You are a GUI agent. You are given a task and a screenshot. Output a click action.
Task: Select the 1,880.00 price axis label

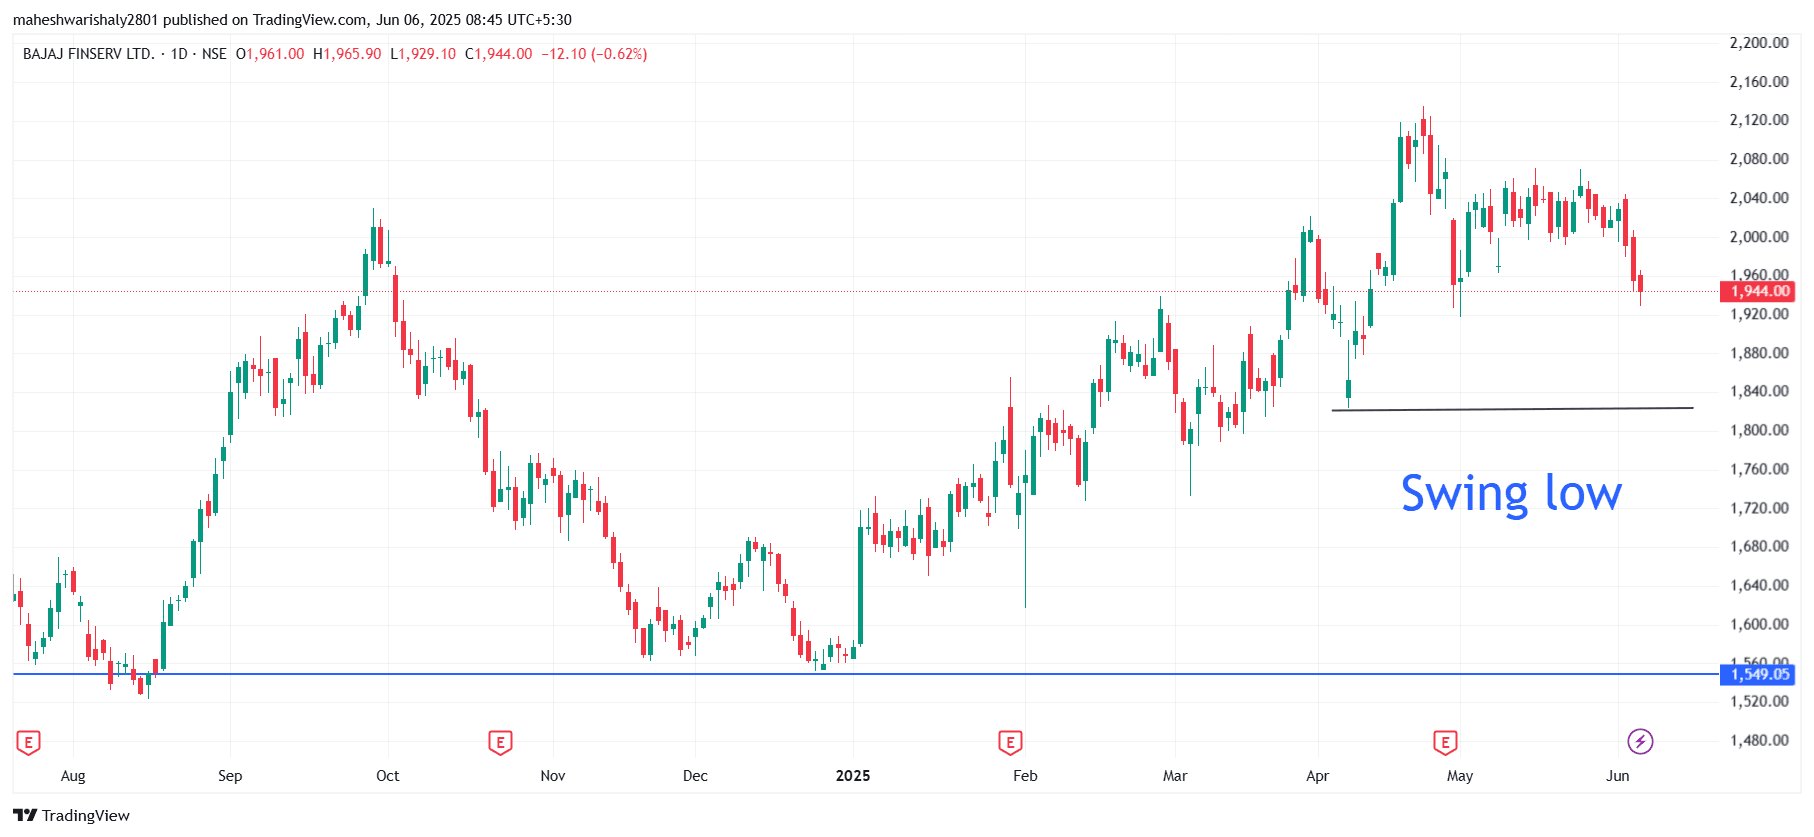pos(1759,353)
